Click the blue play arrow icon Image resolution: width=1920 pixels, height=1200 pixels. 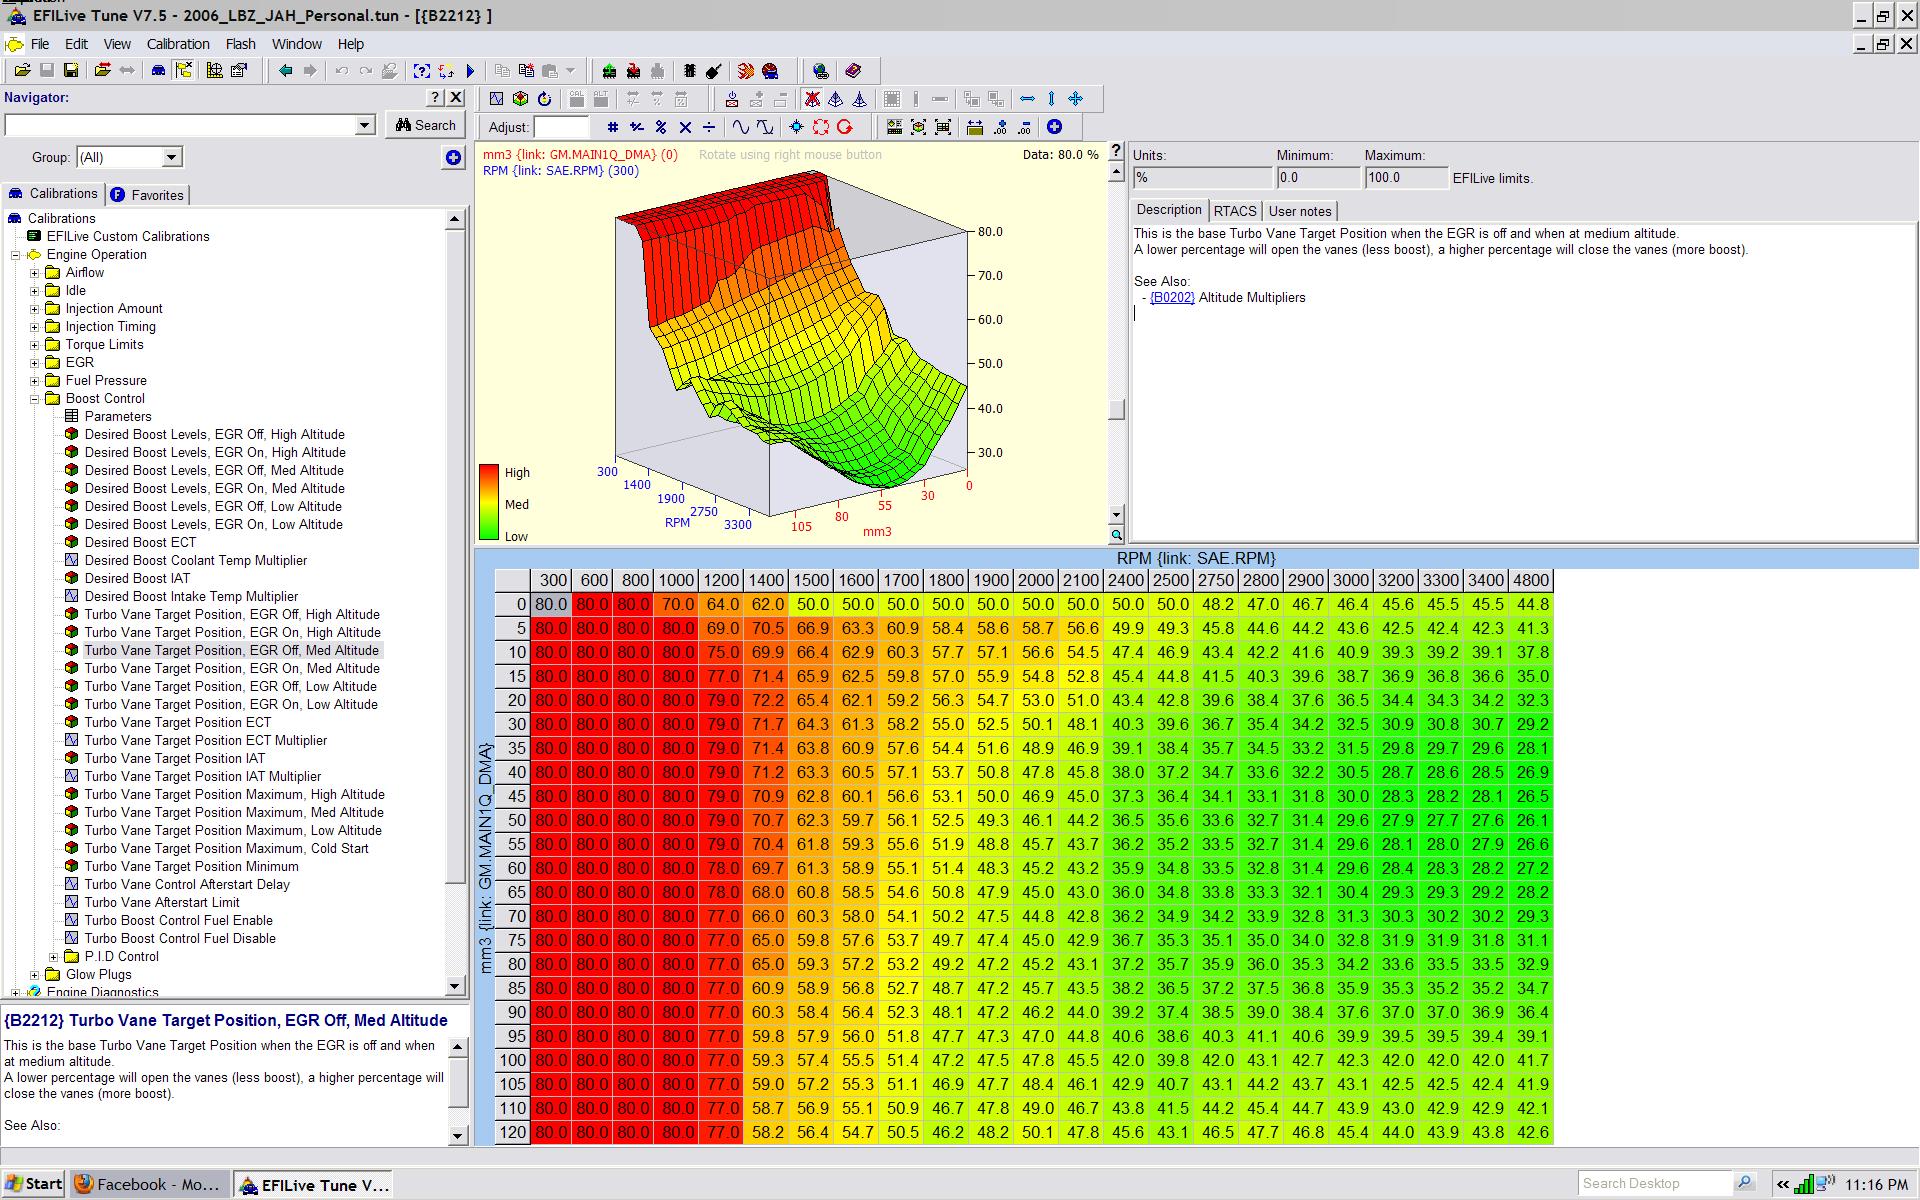tap(470, 71)
